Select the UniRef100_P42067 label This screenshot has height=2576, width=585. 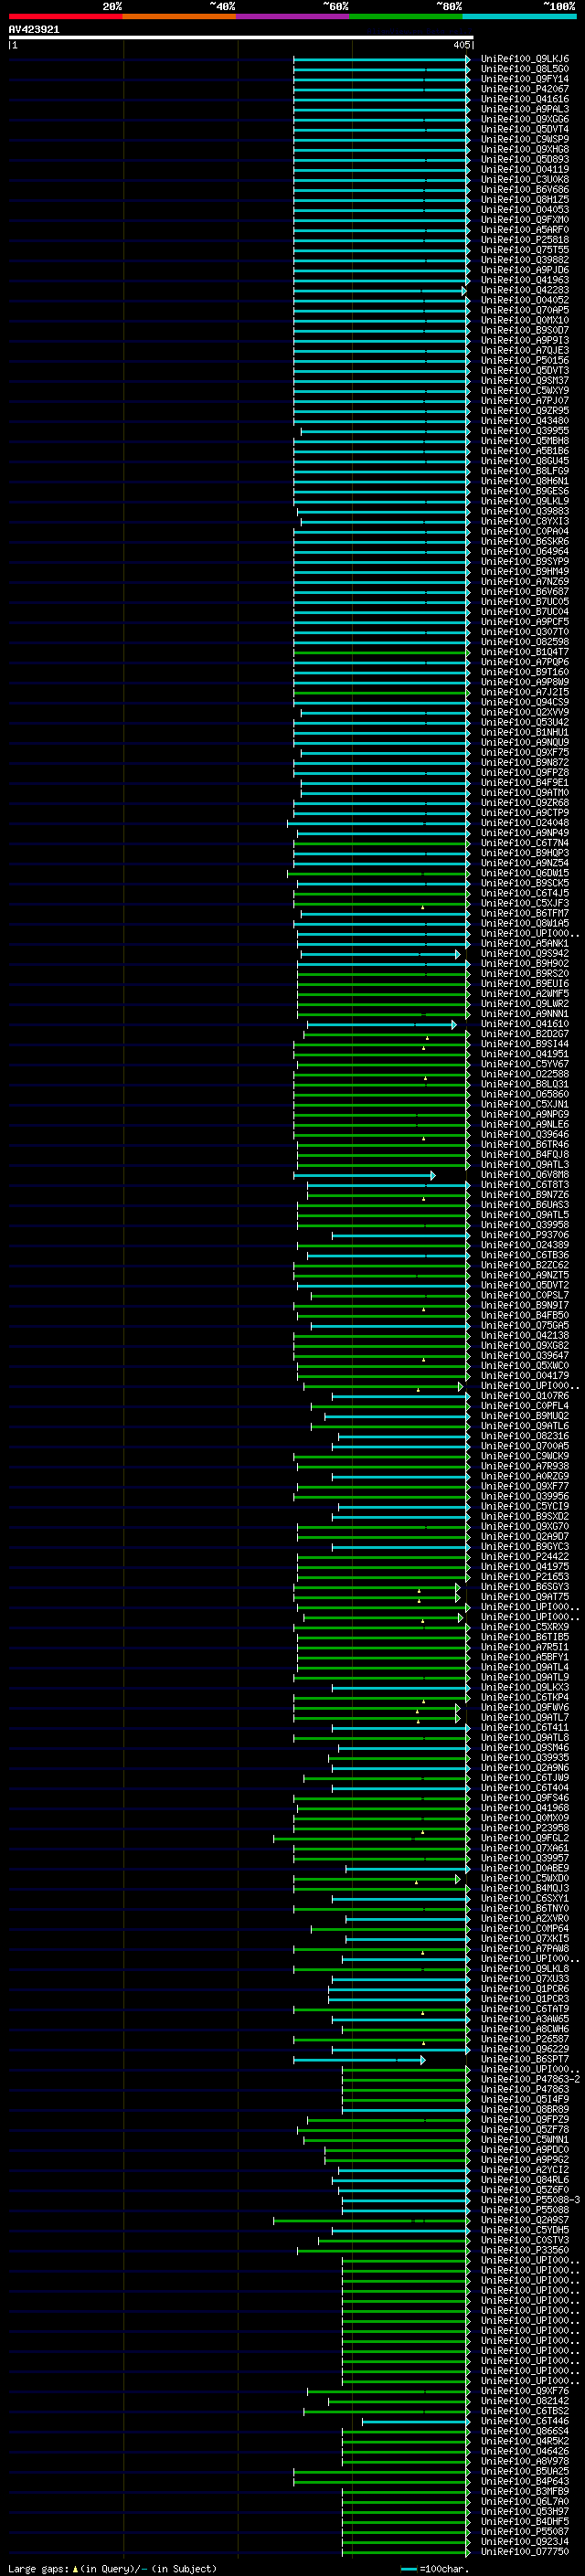point(525,89)
